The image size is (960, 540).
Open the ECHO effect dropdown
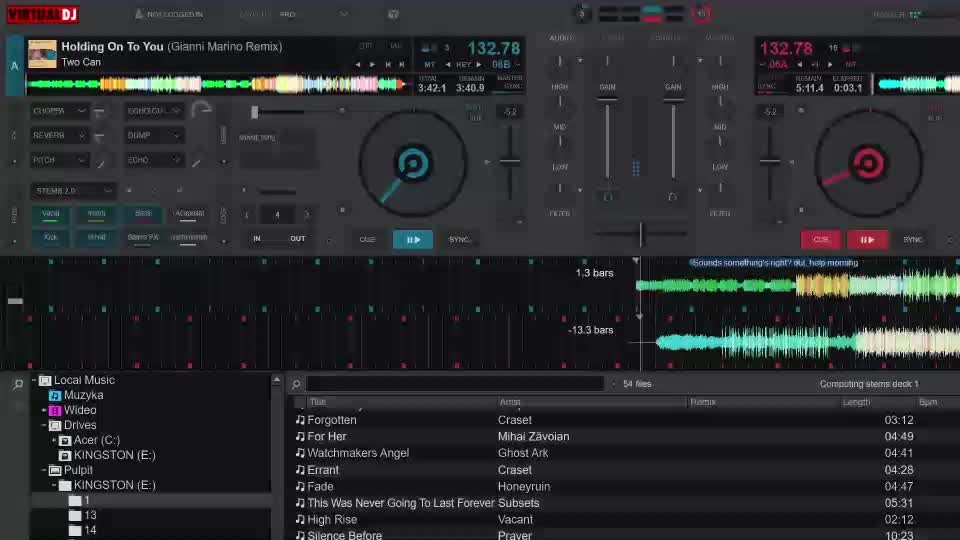[x=153, y=160]
